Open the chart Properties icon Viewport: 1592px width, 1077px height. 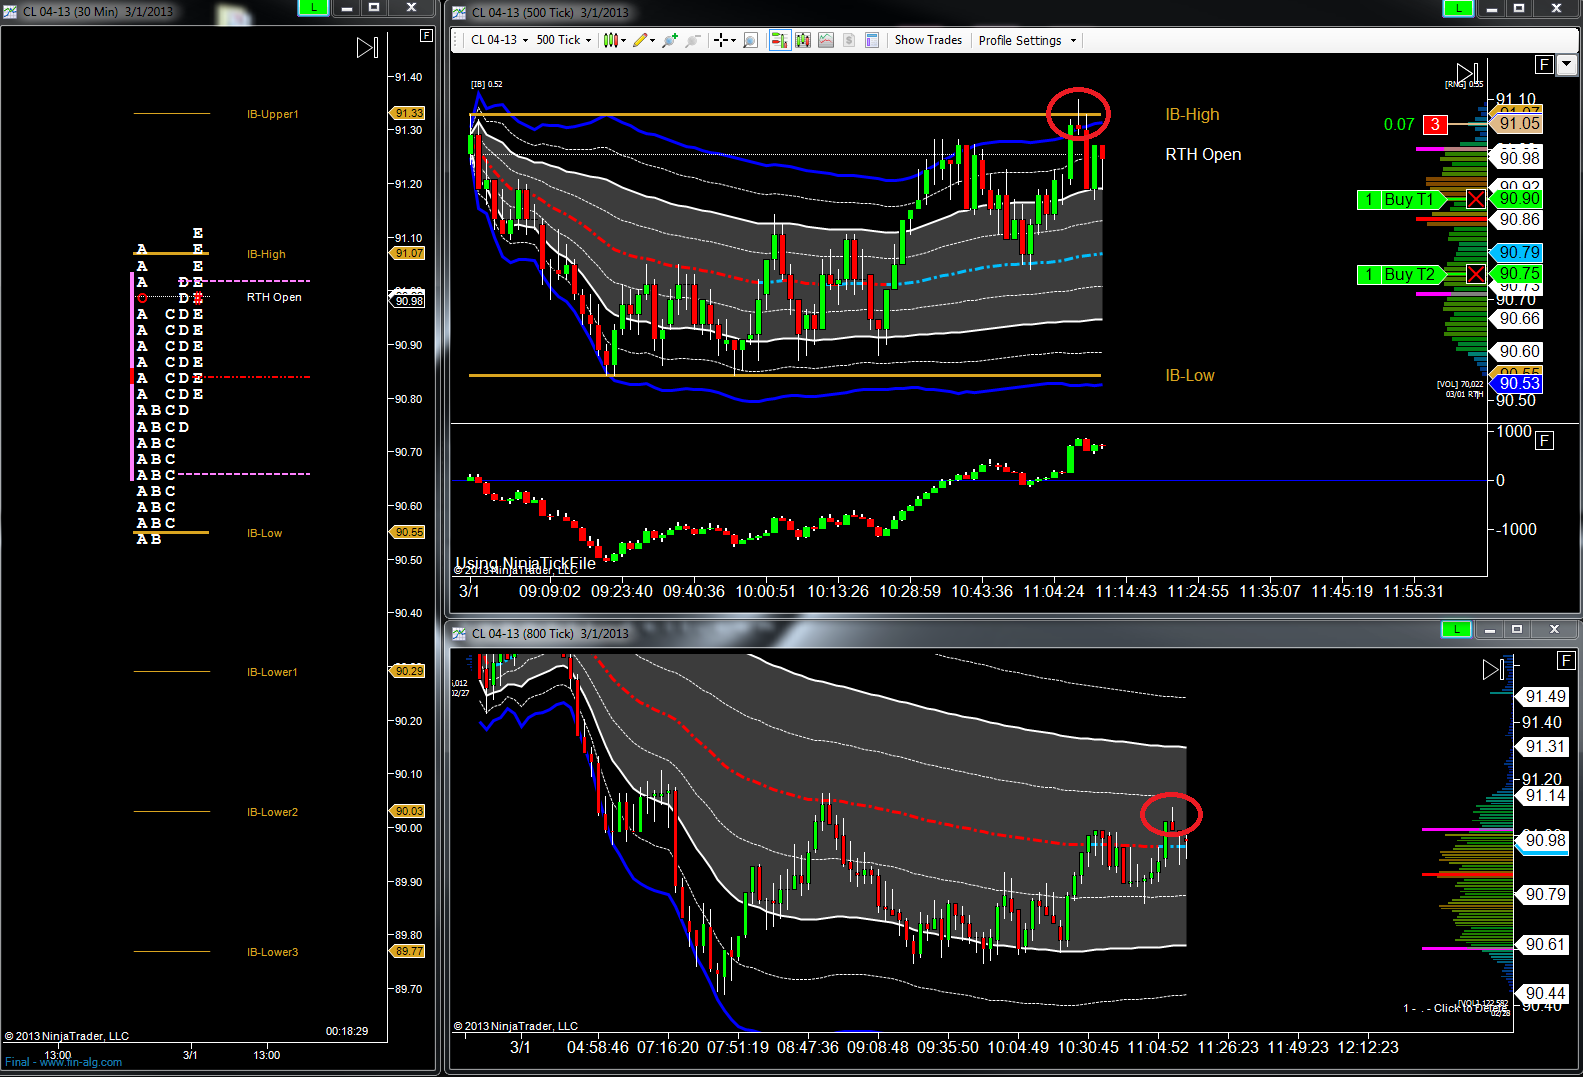click(x=872, y=40)
